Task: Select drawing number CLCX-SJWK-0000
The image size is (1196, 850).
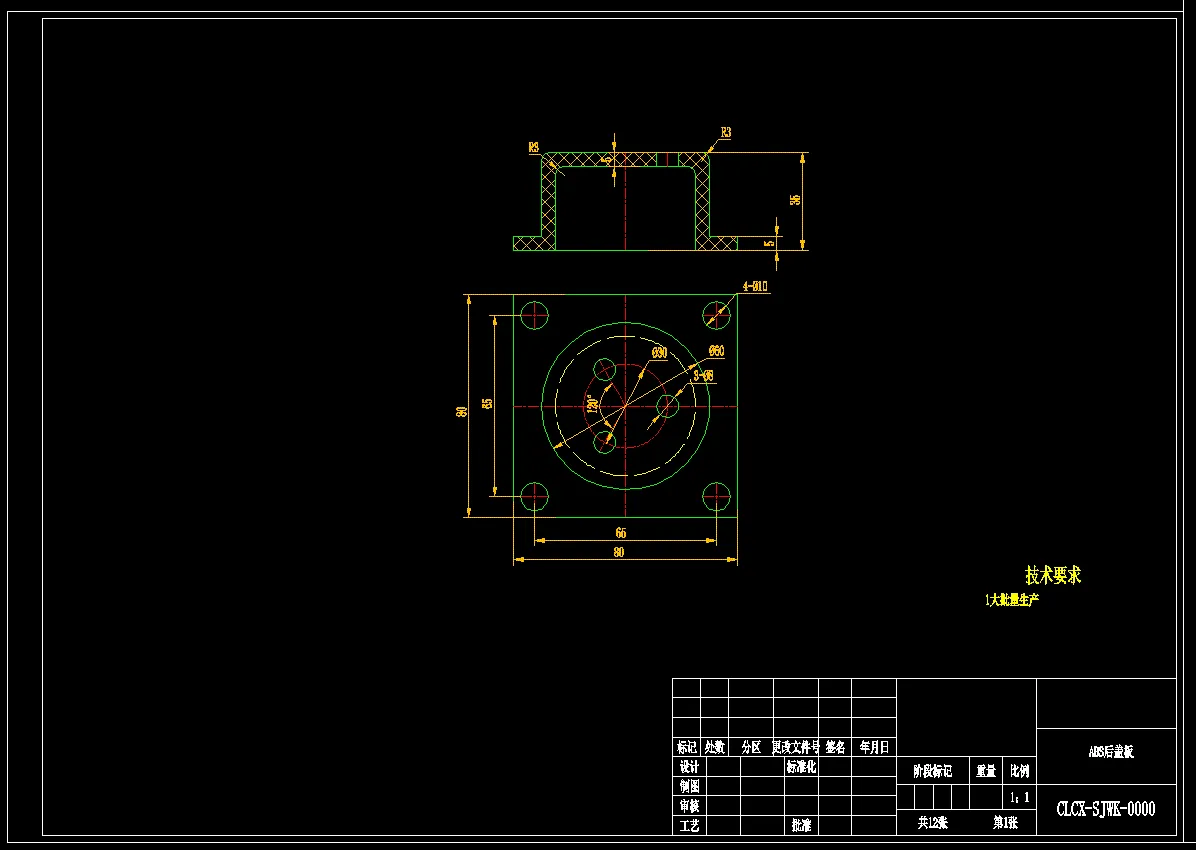Action: [x=1106, y=809]
